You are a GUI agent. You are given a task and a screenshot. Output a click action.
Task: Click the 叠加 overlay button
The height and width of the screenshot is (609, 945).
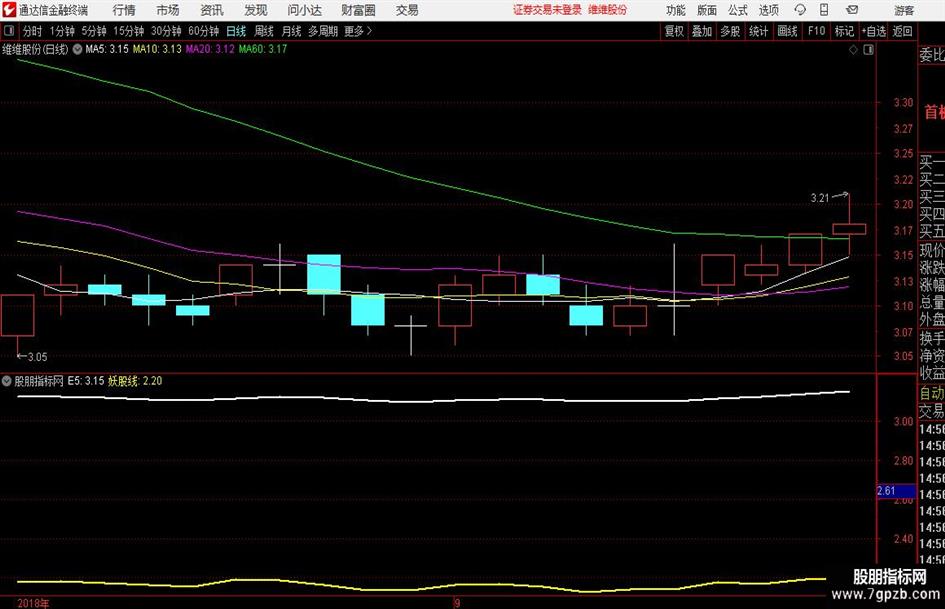tap(702, 31)
